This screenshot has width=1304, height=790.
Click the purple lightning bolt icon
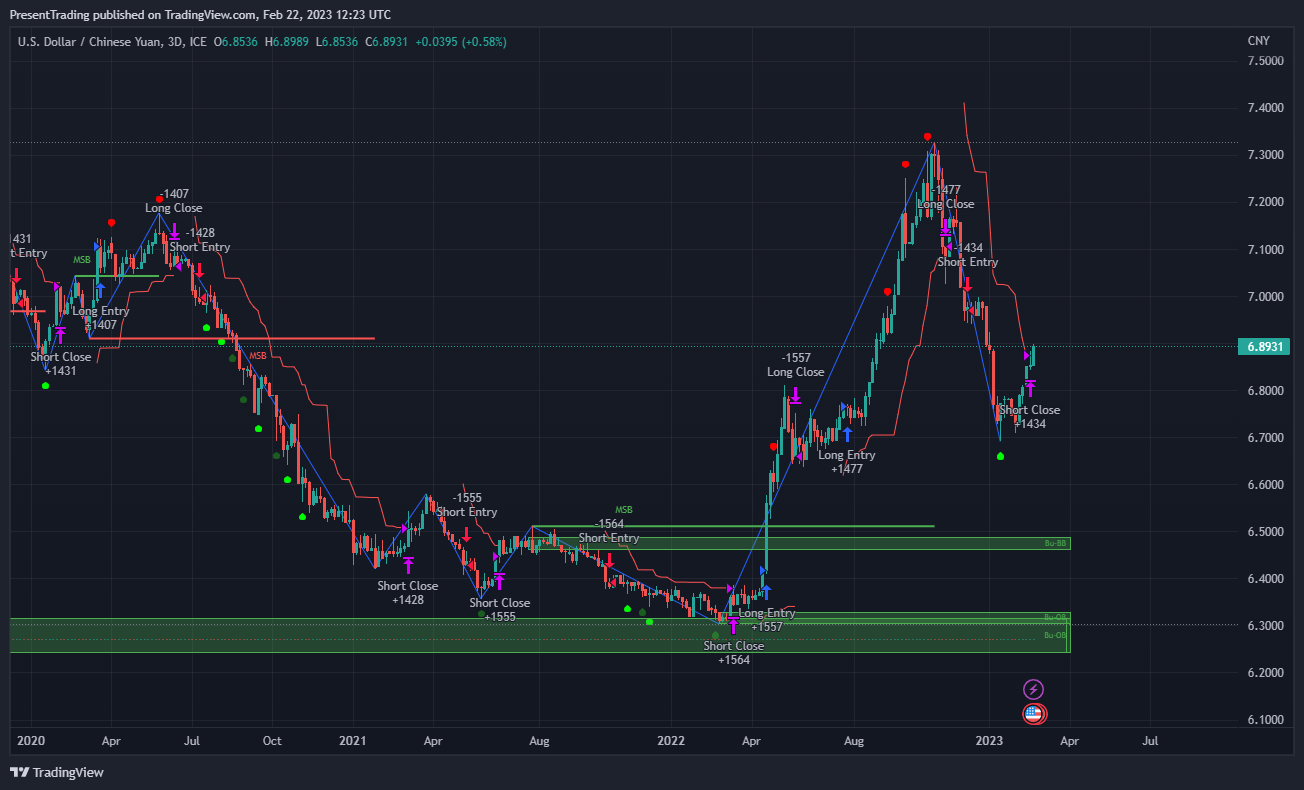1034,689
